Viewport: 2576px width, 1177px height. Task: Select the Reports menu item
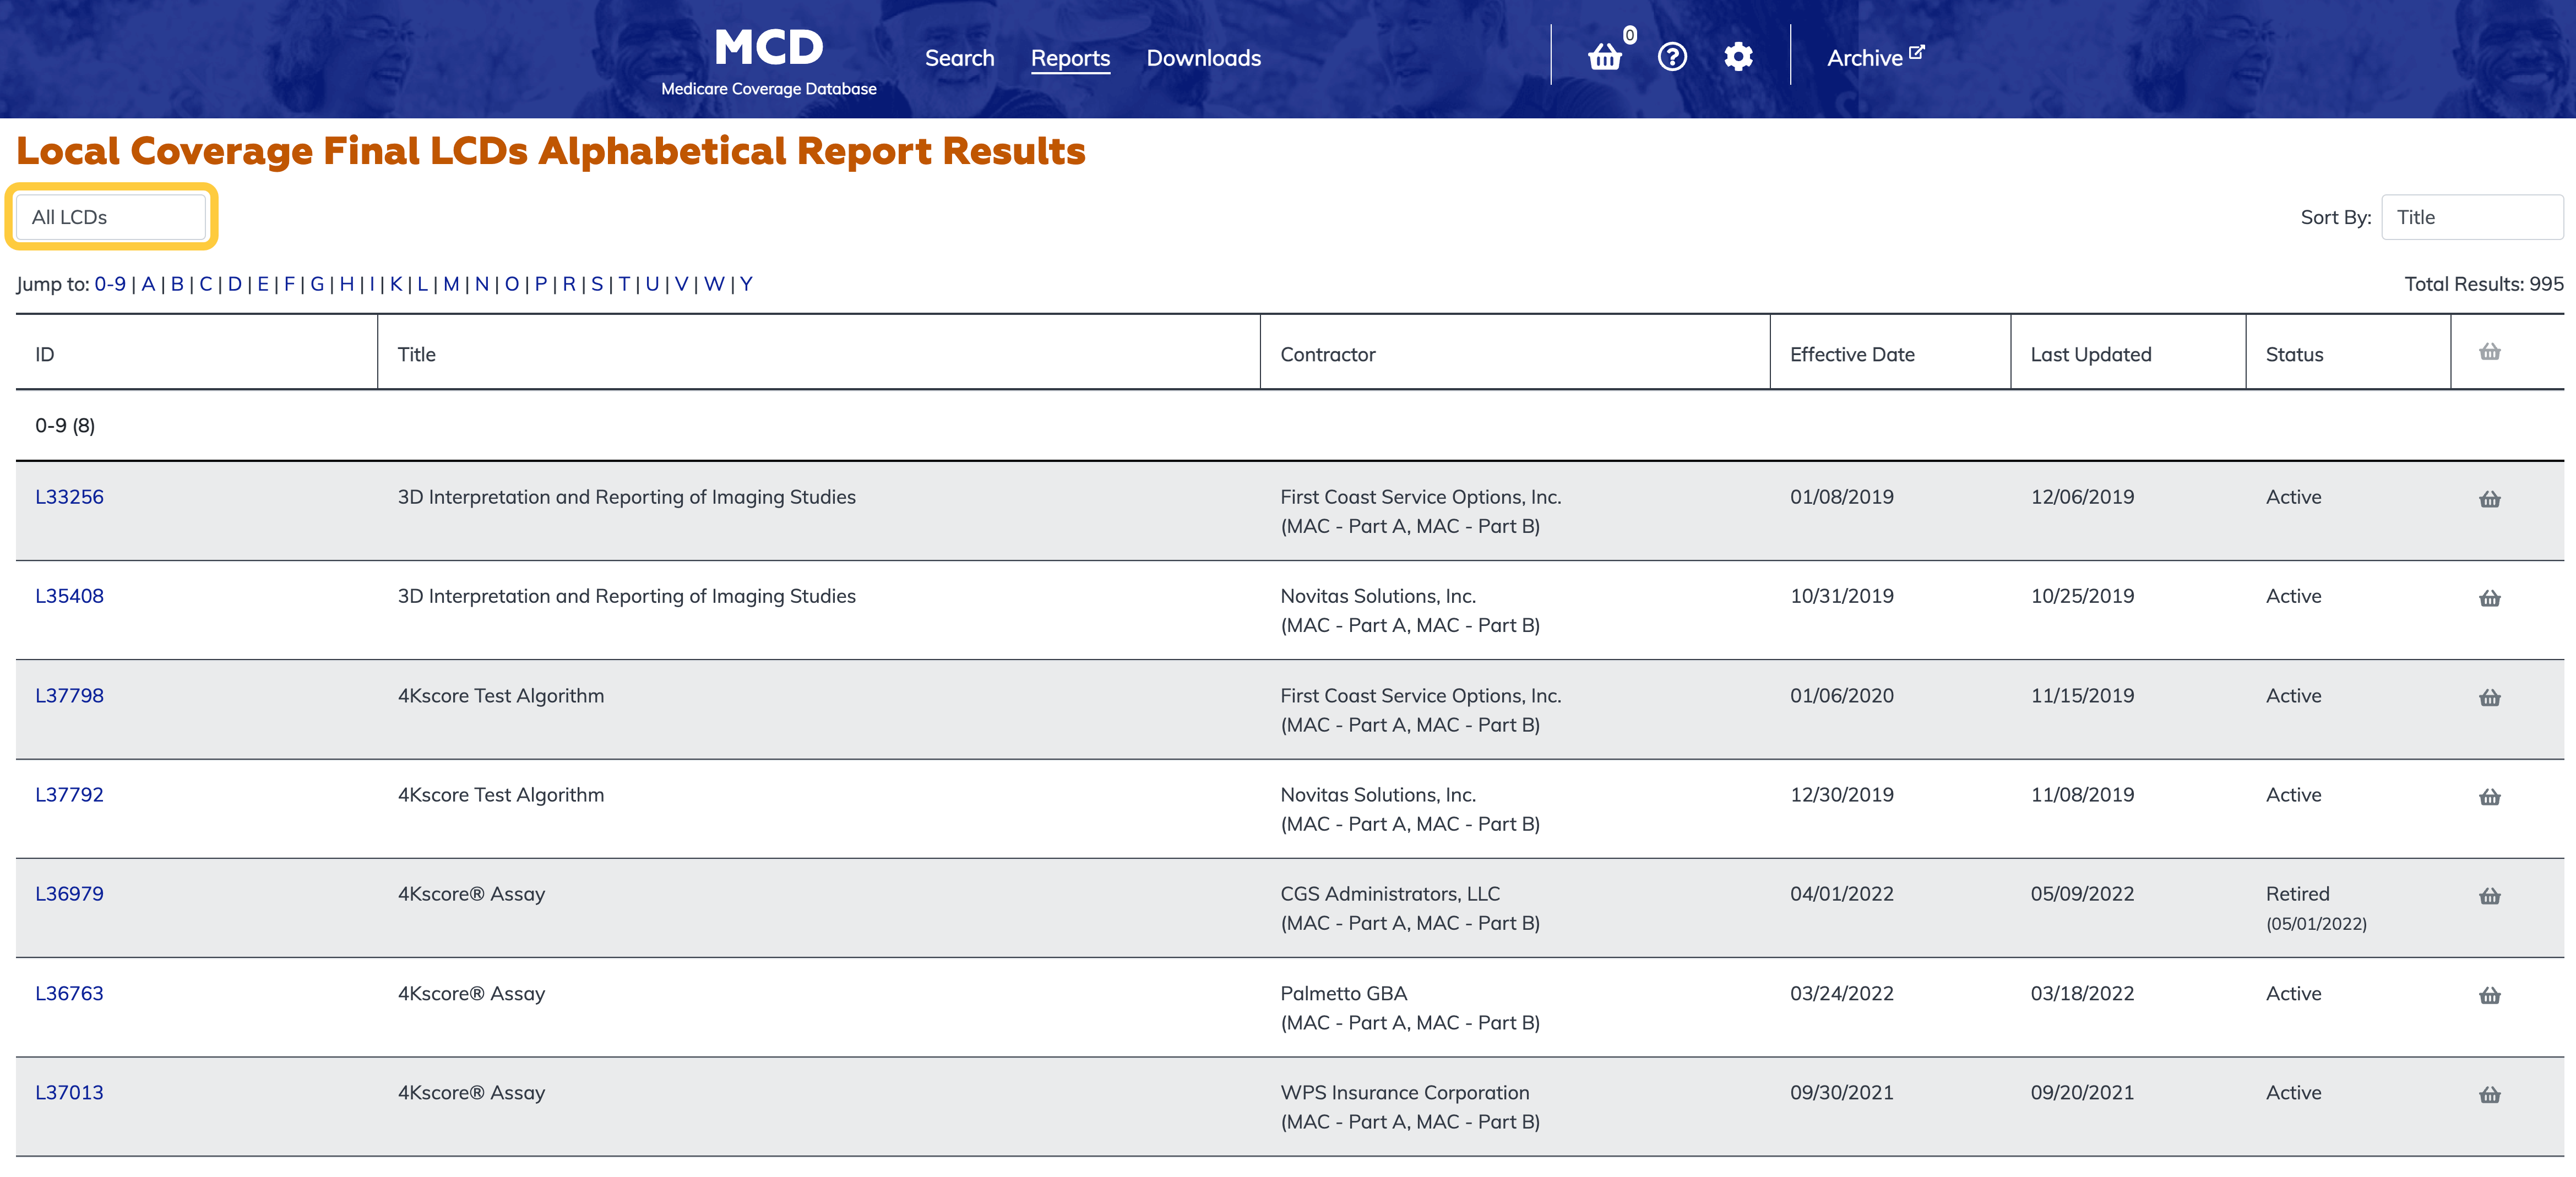point(1070,58)
